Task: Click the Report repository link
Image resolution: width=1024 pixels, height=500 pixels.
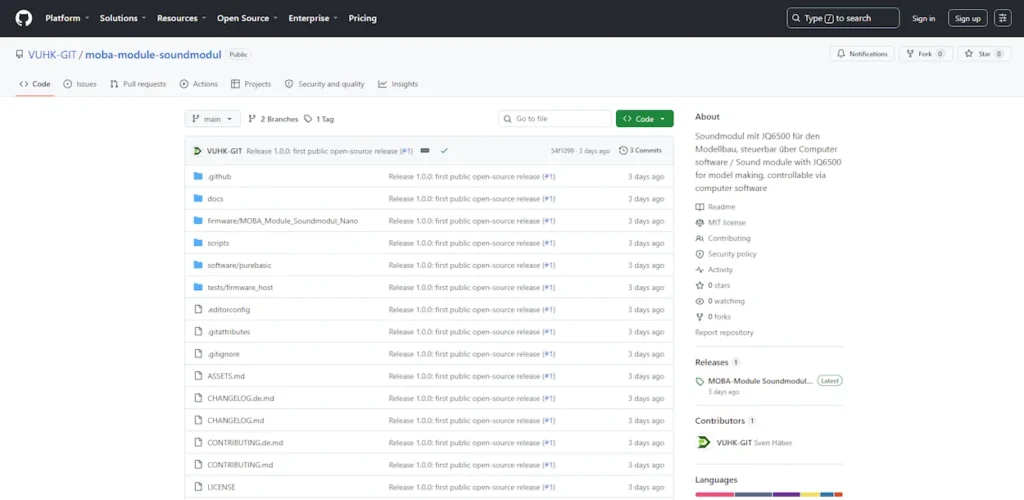Action: [724, 333]
